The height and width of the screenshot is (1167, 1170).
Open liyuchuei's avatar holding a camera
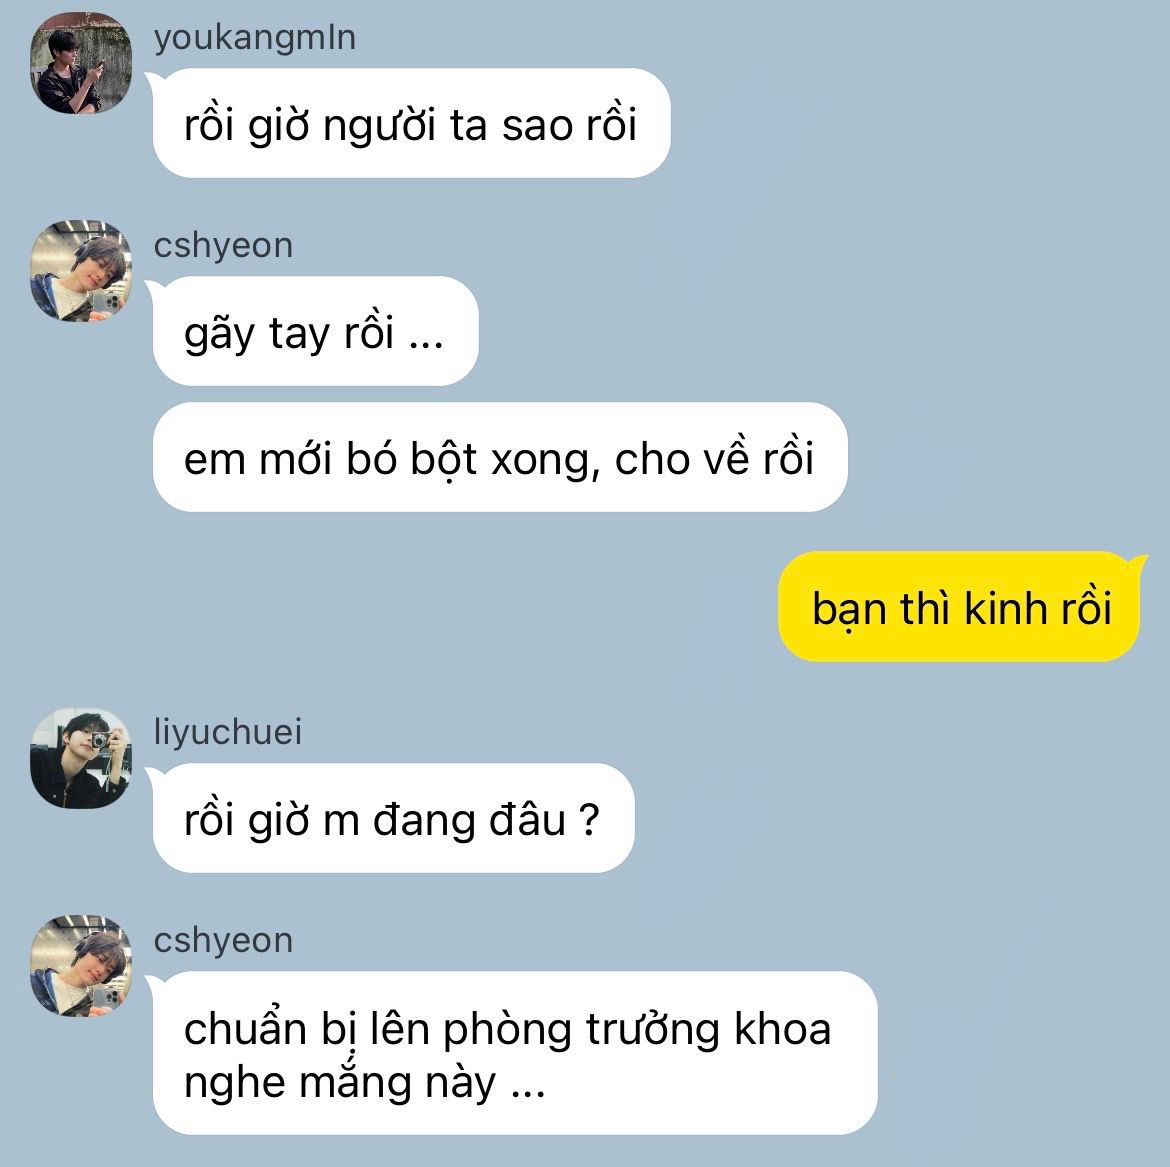click(x=81, y=758)
